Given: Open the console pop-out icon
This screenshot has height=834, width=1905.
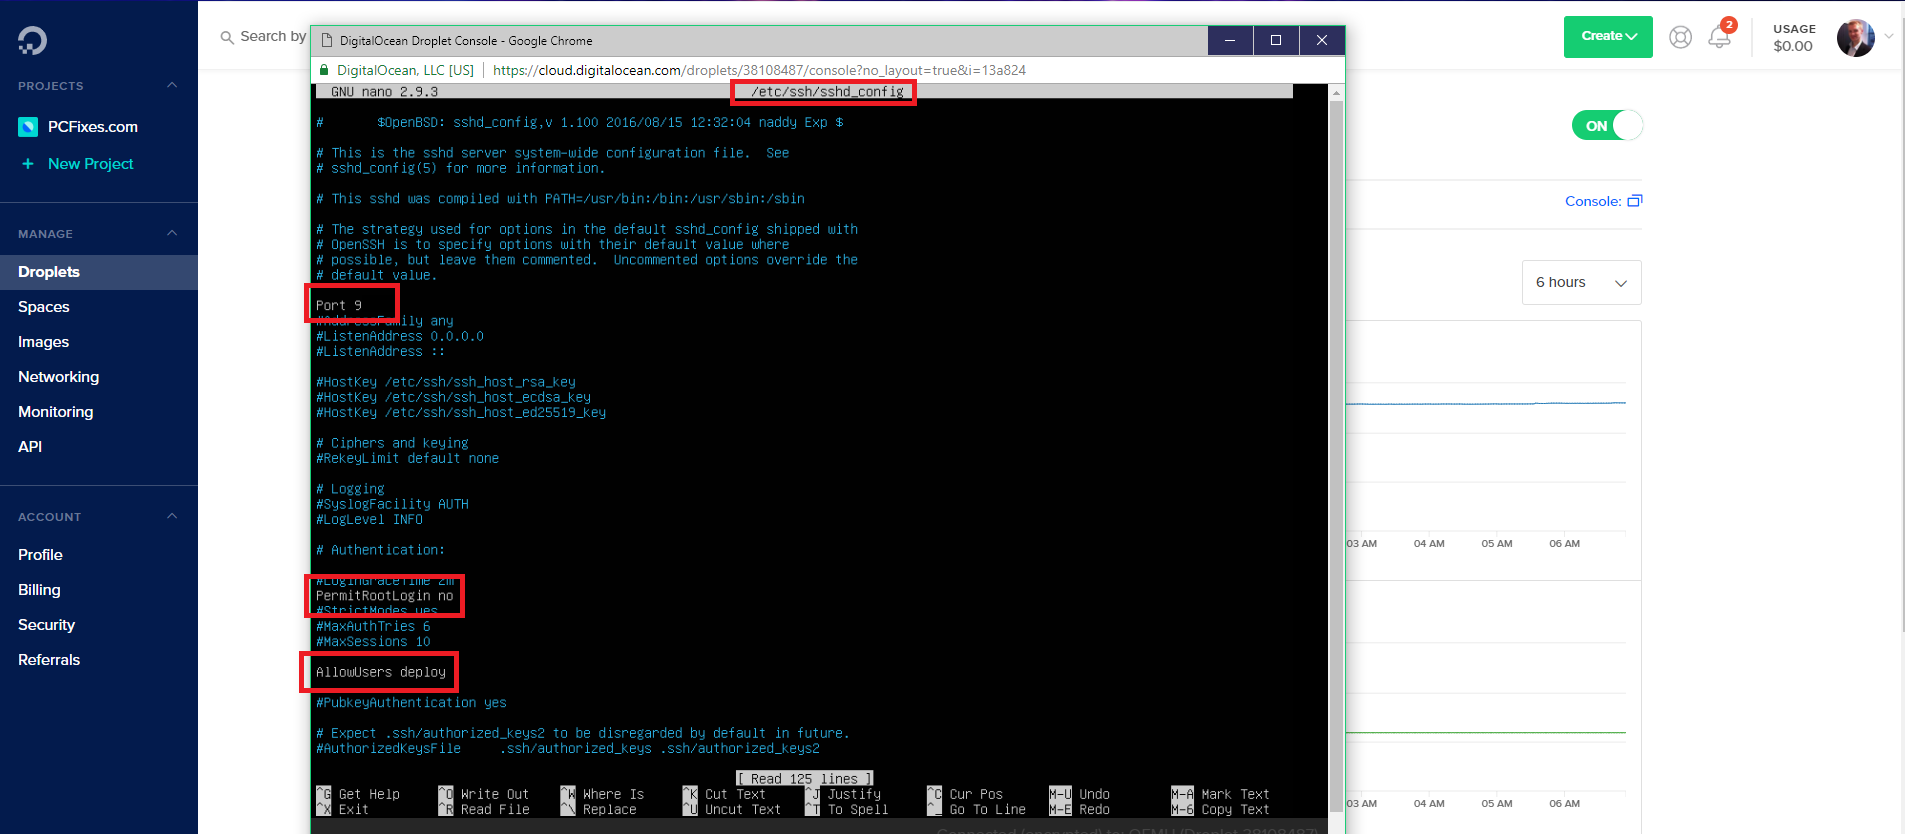Looking at the screenshot, I should click(x=1635, y=201).
